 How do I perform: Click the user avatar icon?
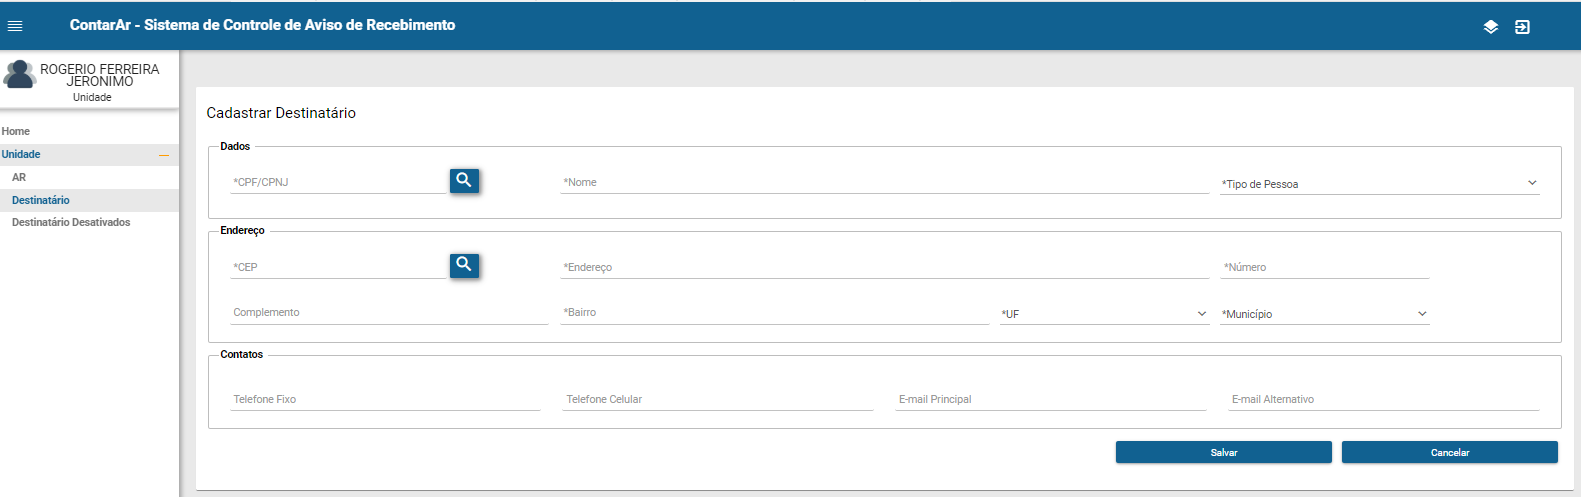tap(19, 74)
